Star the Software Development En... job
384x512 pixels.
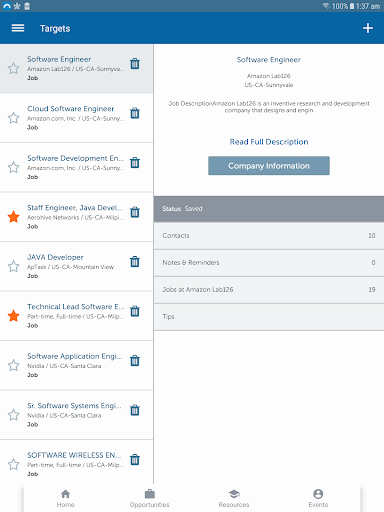pos(14,167)
